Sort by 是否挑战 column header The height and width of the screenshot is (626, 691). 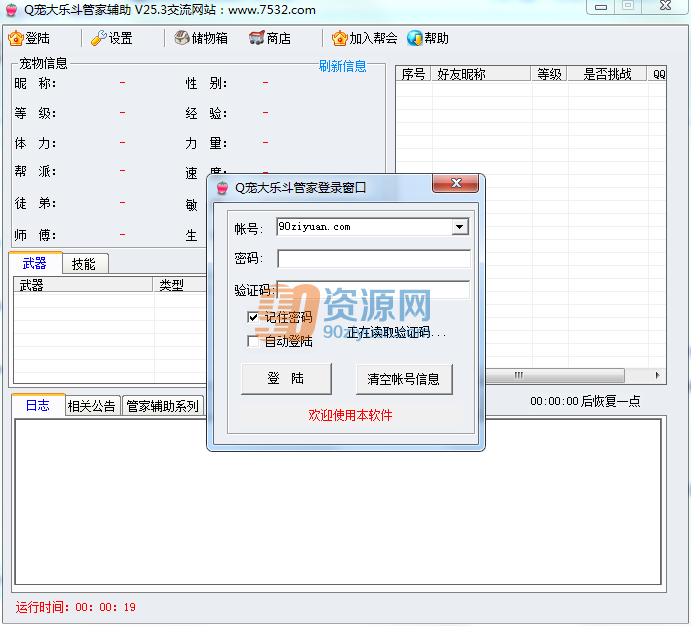pos(607,74)
